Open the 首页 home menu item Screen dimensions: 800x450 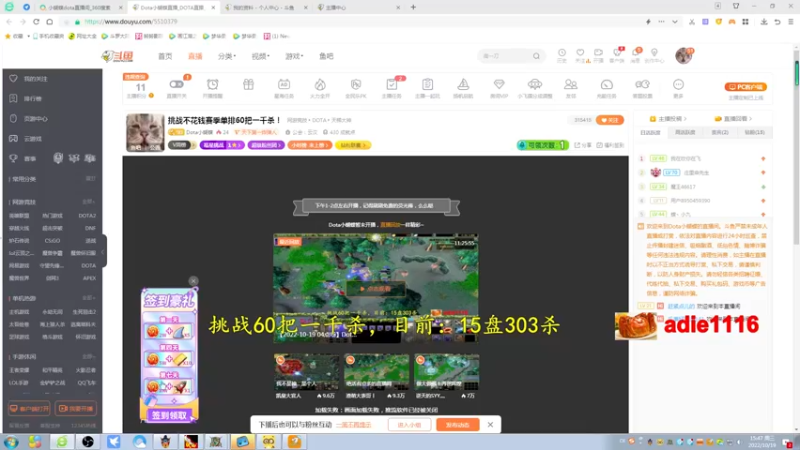coord(165,56)
